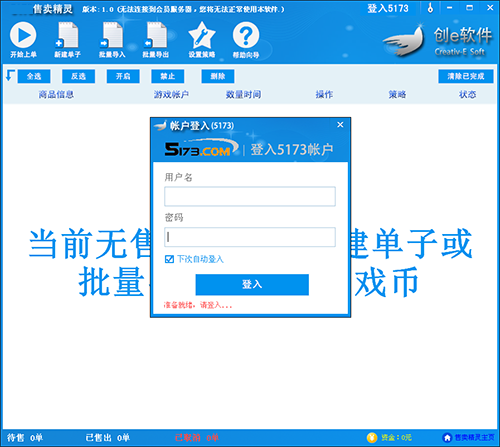Click the home icon in status bar
The image size is (500, 447).
447,437
